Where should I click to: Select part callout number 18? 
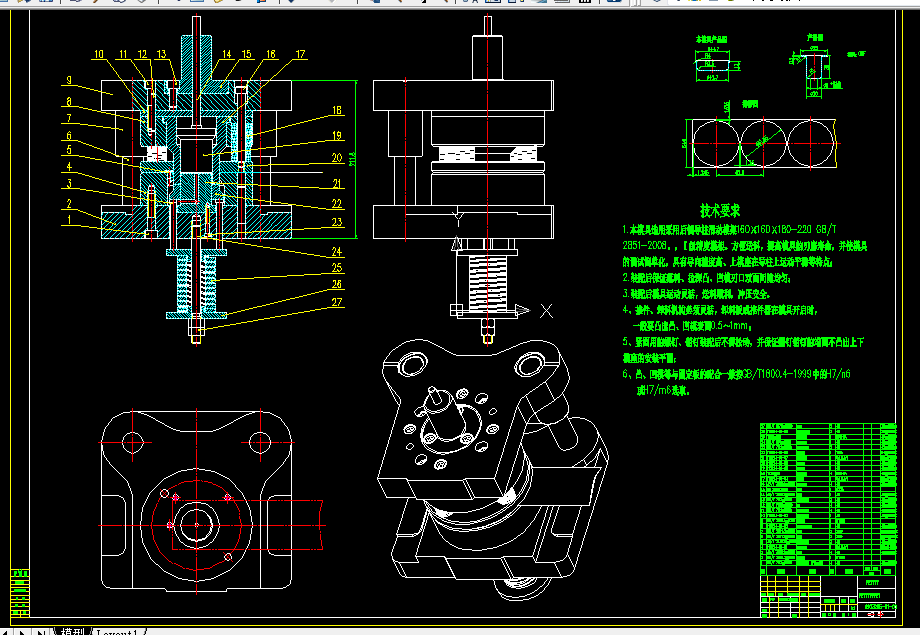337,110
